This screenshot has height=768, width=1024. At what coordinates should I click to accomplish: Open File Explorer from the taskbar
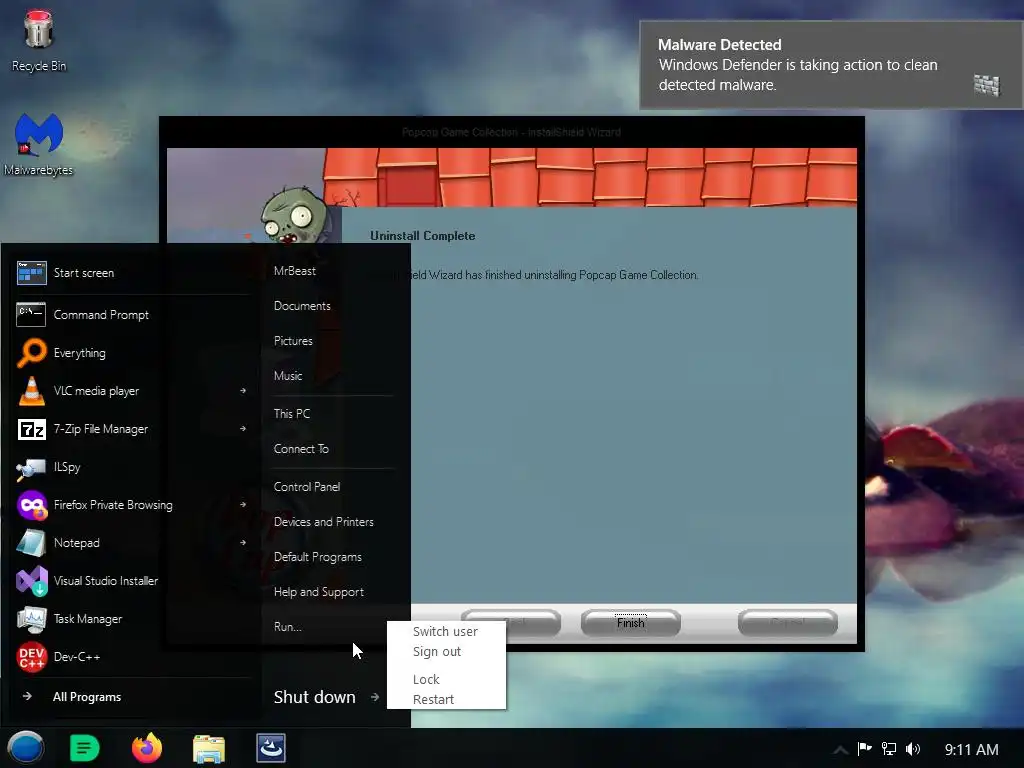[x=209, y=748]
